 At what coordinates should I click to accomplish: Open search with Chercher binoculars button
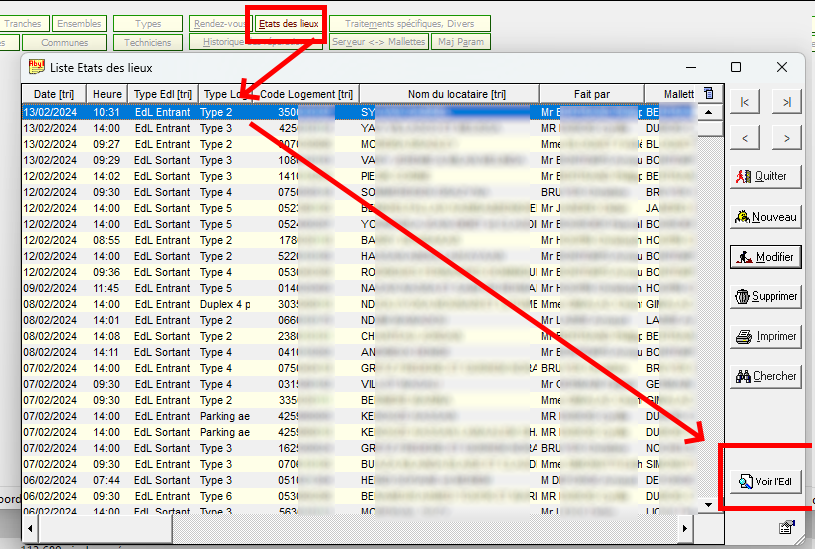tap(765, 376)
